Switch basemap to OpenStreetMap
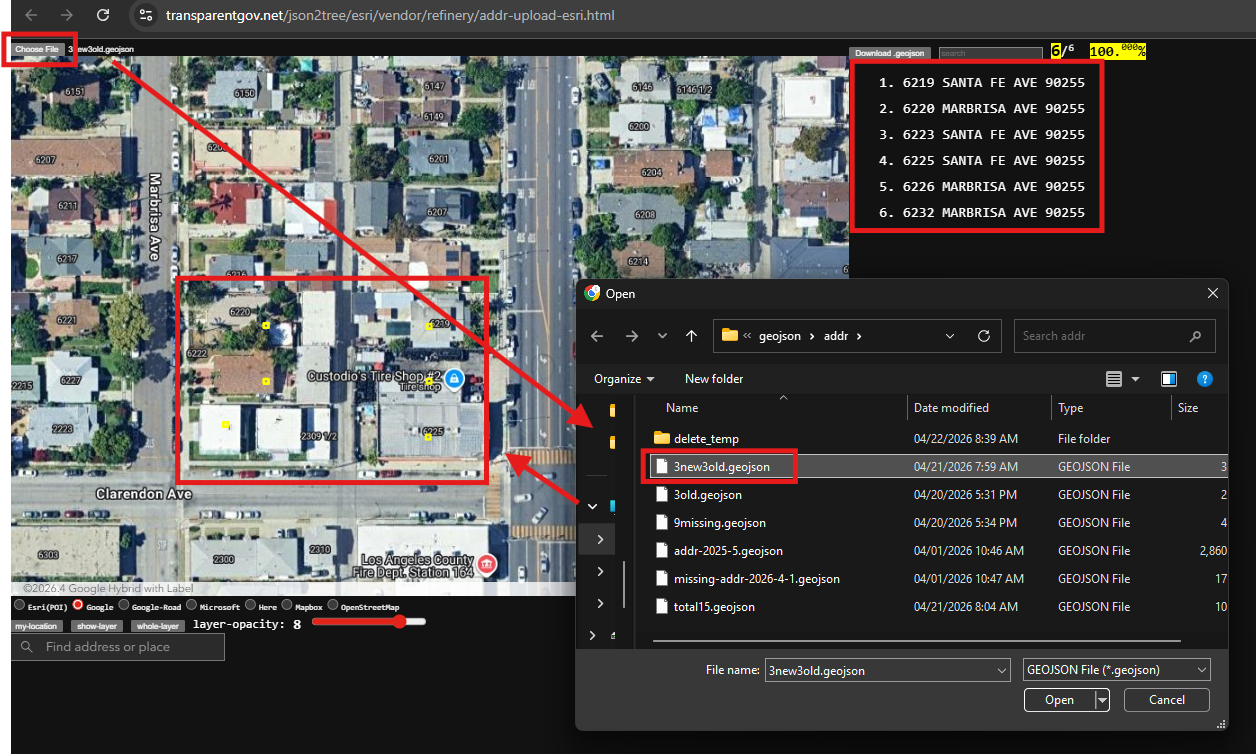This screenshot has width=1256, height=754. click(332, 606)
